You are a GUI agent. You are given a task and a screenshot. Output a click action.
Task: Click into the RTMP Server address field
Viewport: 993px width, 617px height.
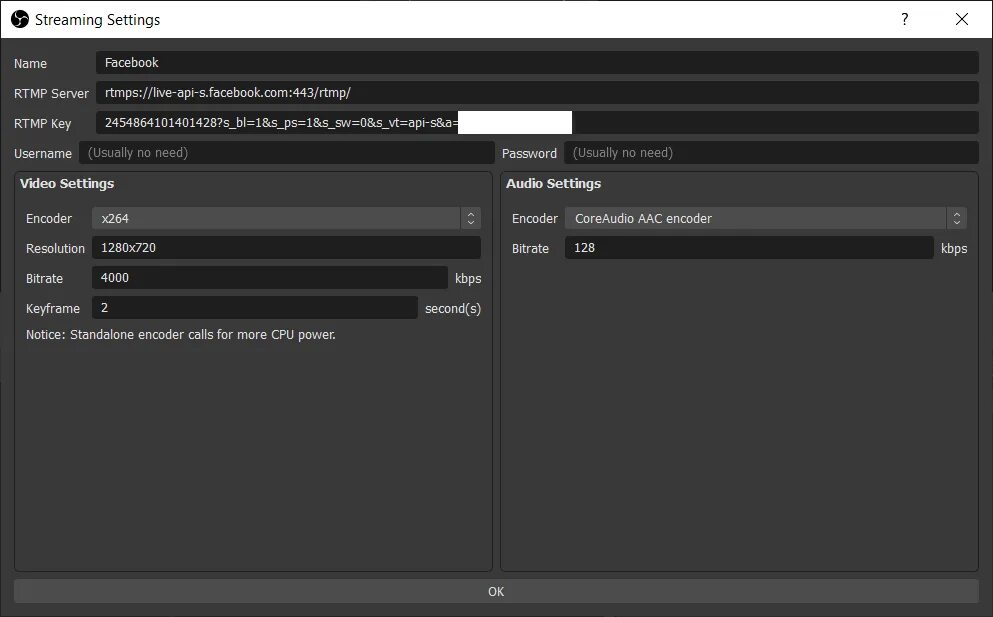(x=537, y=92)
